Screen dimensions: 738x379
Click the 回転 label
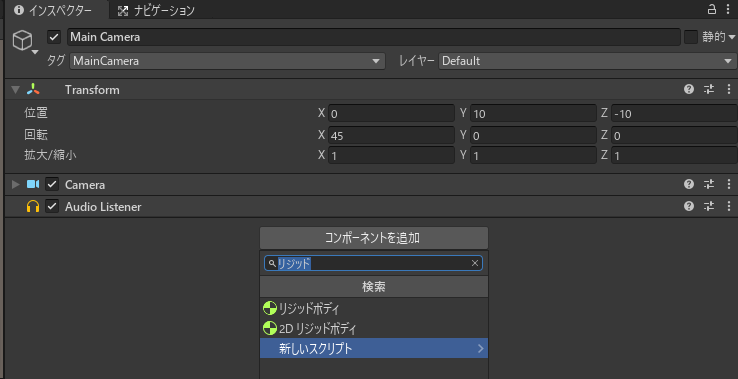coord(36,135)
